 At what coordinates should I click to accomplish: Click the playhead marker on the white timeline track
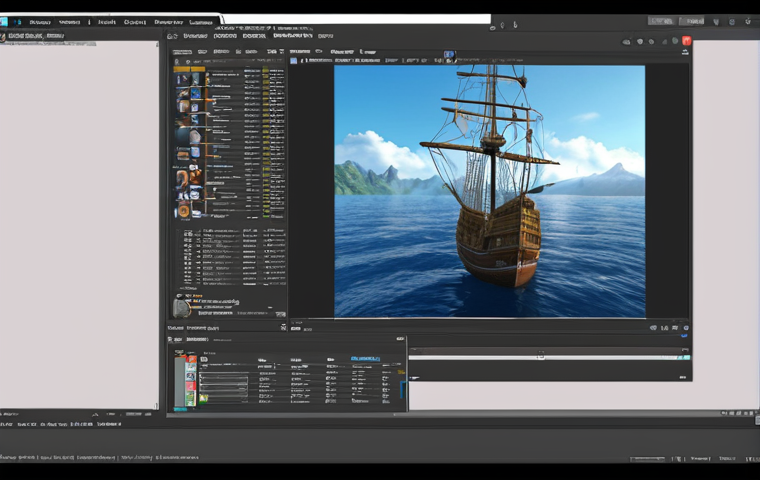540,356
